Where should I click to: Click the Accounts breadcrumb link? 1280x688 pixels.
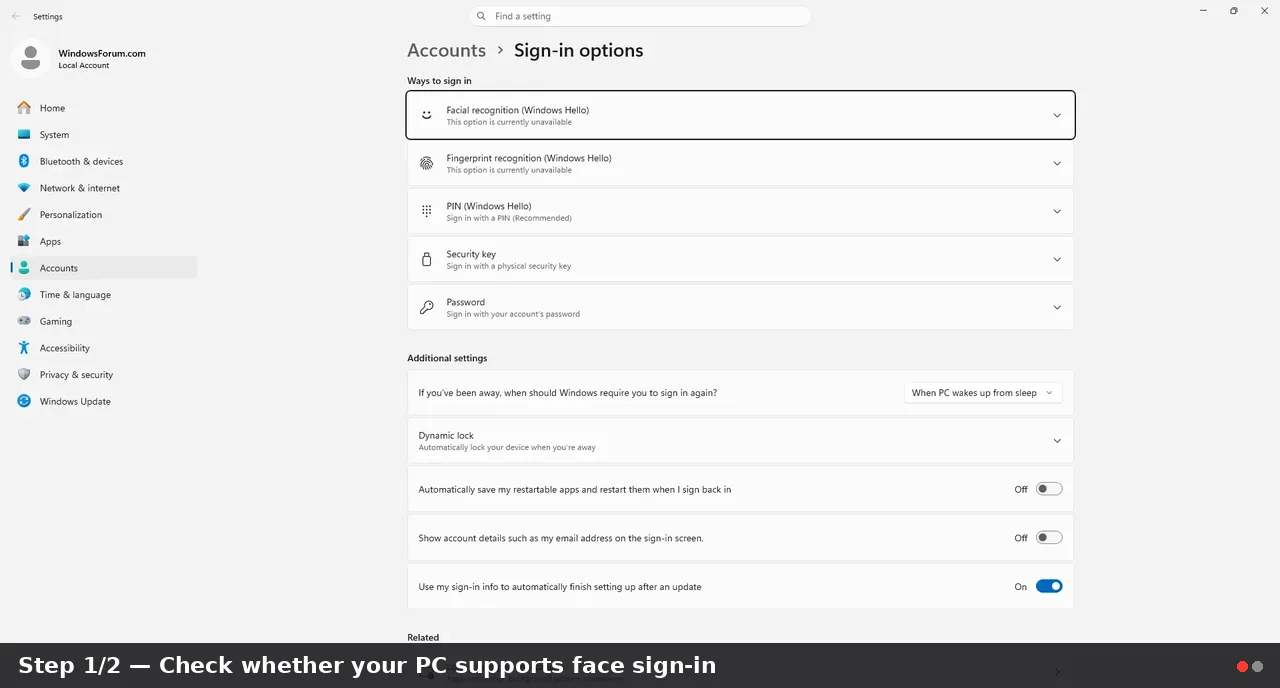(x=446, y=50)
